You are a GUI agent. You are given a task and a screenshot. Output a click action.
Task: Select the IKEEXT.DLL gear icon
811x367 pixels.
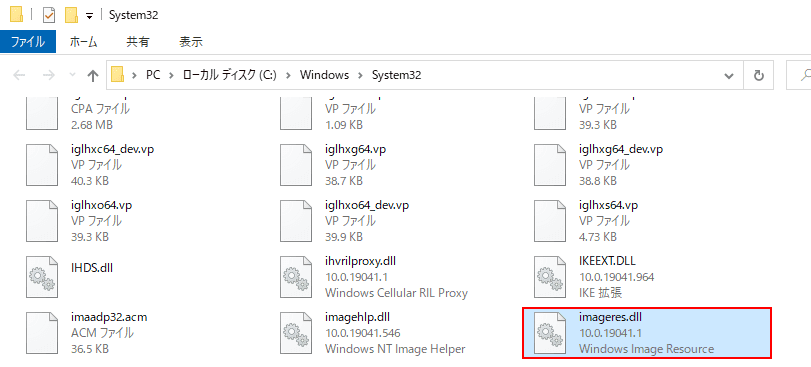click(x=549, y=277)
